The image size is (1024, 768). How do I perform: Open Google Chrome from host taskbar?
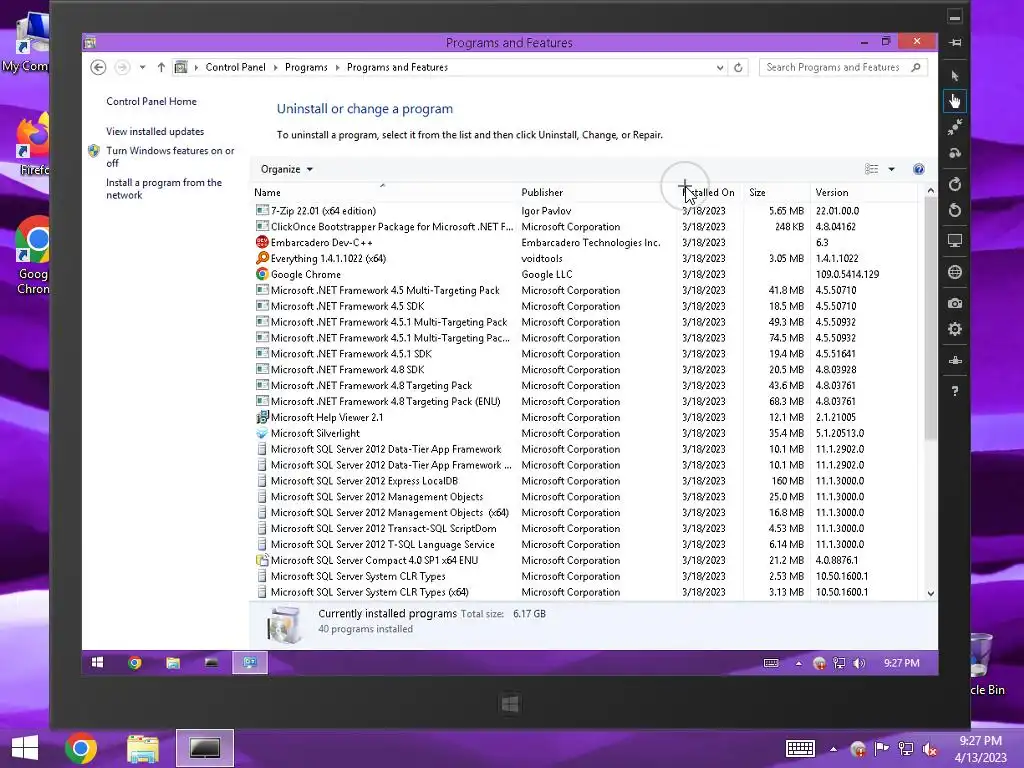81,748
